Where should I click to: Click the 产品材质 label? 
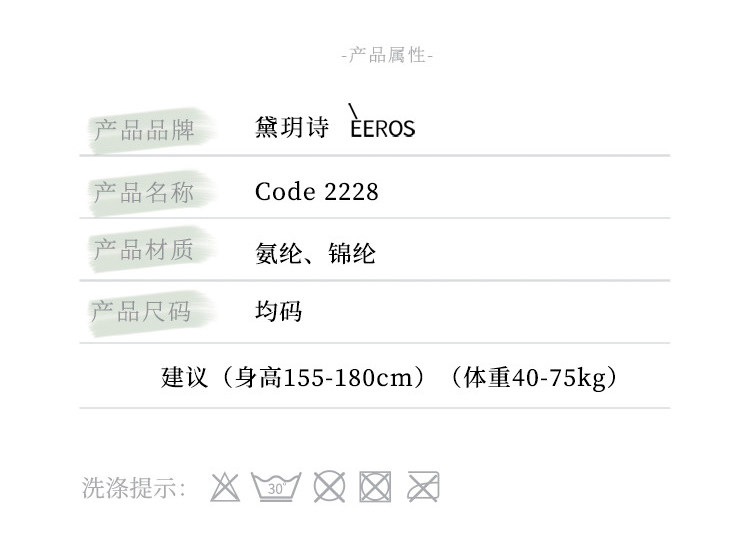[143, 250]
